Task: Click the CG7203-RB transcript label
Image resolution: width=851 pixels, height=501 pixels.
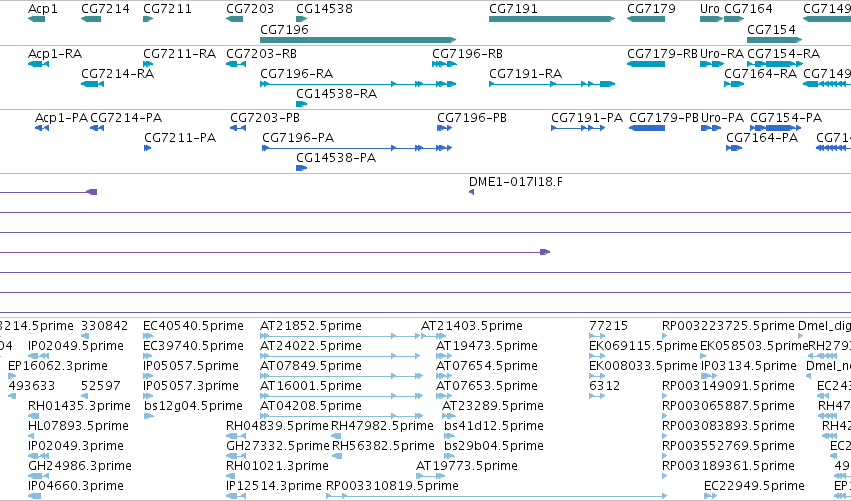Action: click(x=262, y=54)
